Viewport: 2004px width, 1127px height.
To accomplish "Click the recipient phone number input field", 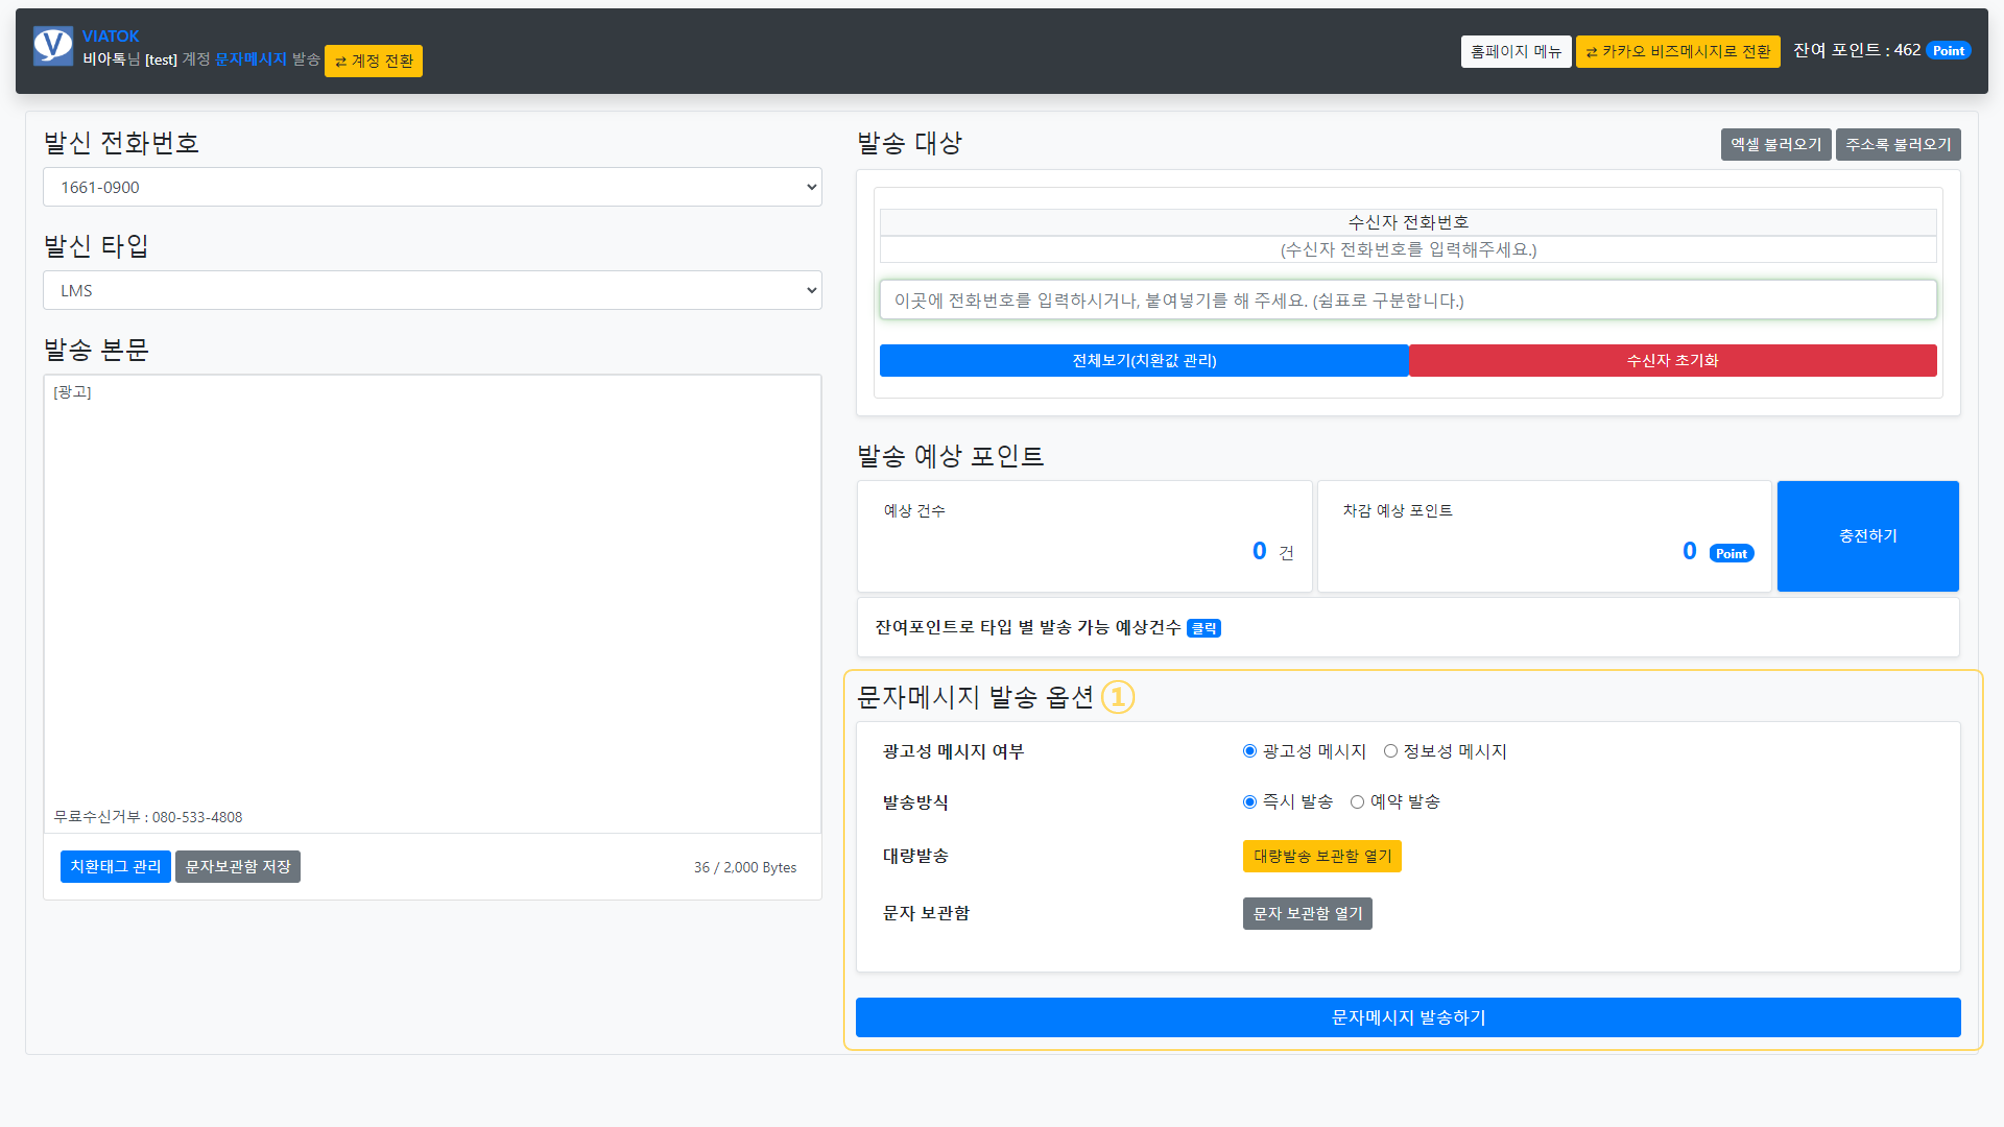I will (1407, 300).
